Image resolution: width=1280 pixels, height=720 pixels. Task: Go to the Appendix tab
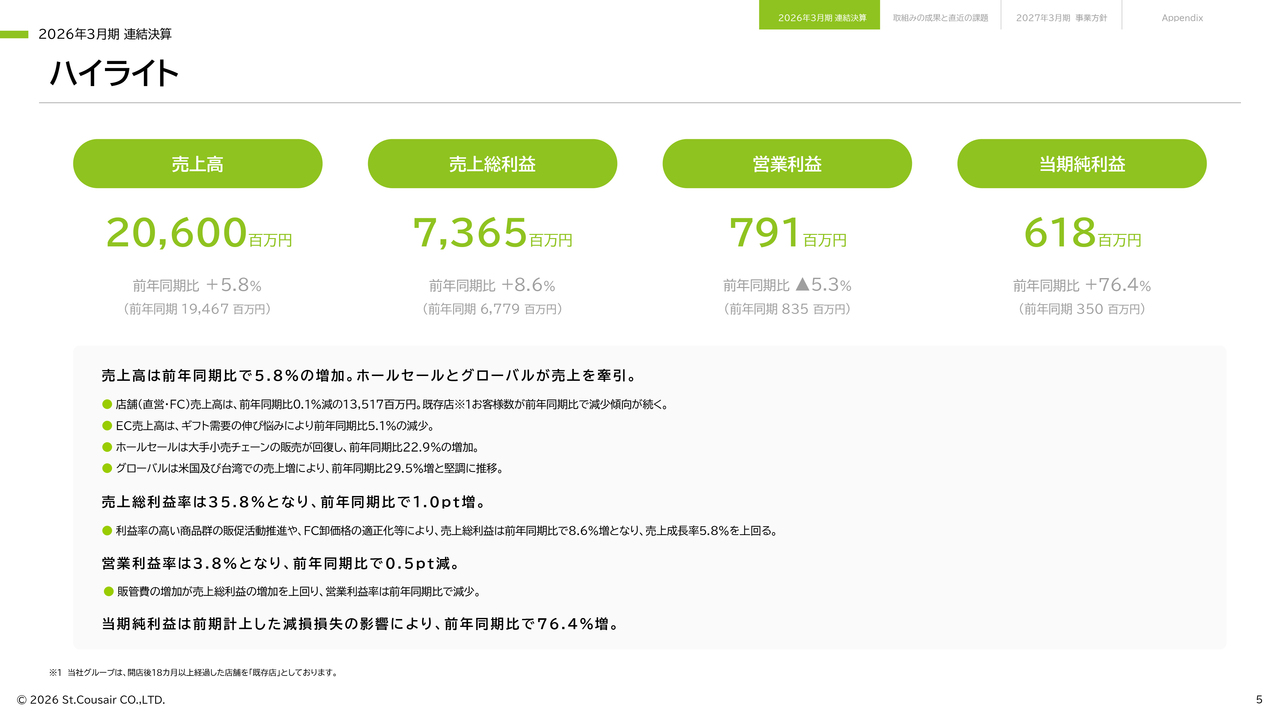[1182, 18]
